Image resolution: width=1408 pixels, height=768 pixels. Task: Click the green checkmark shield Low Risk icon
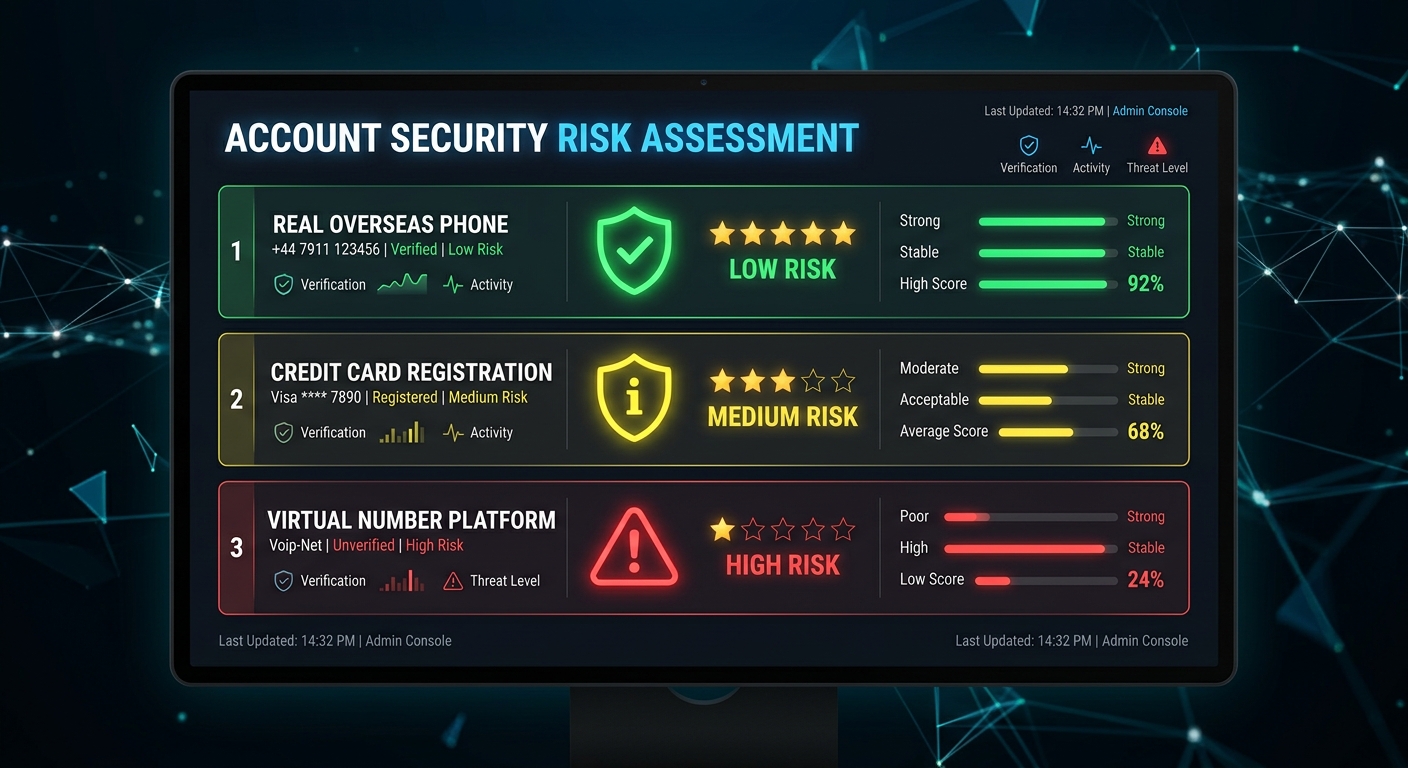point(634,250)
